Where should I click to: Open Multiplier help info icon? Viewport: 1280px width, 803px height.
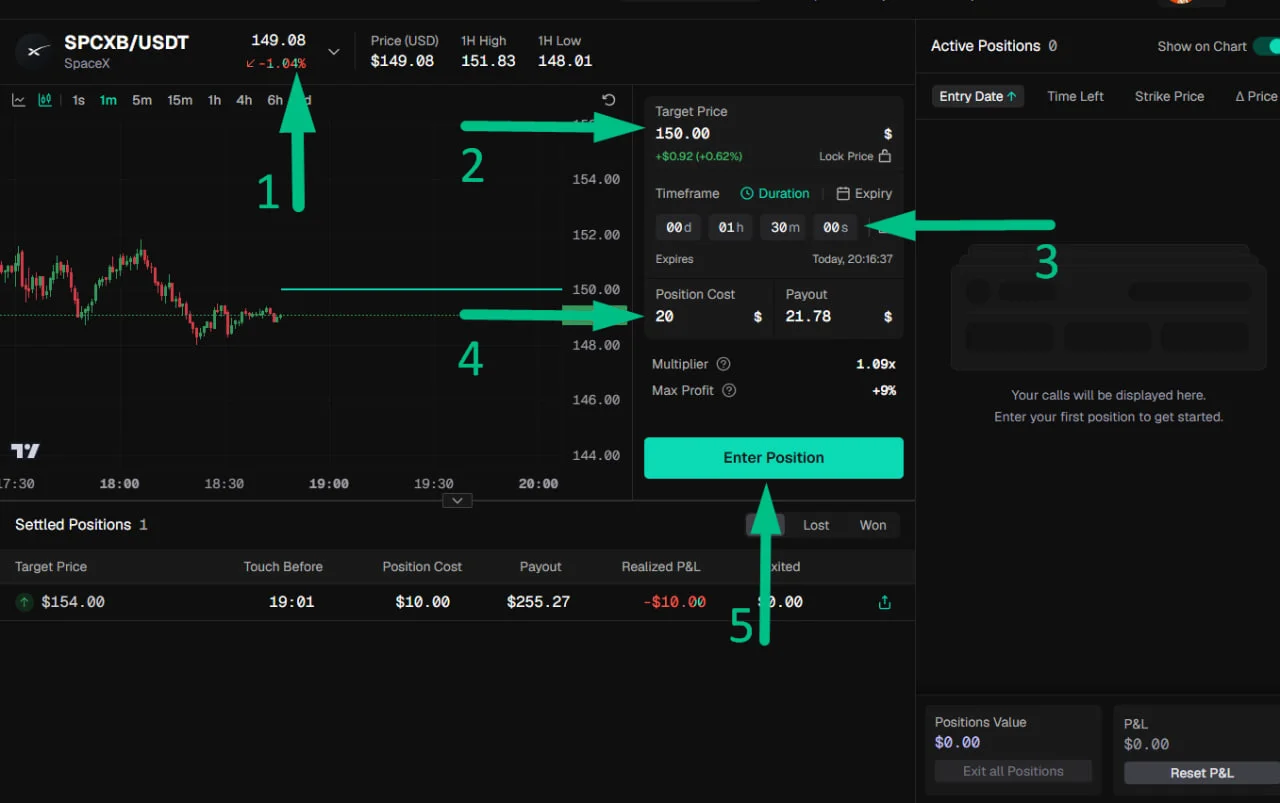click(724, 364)
